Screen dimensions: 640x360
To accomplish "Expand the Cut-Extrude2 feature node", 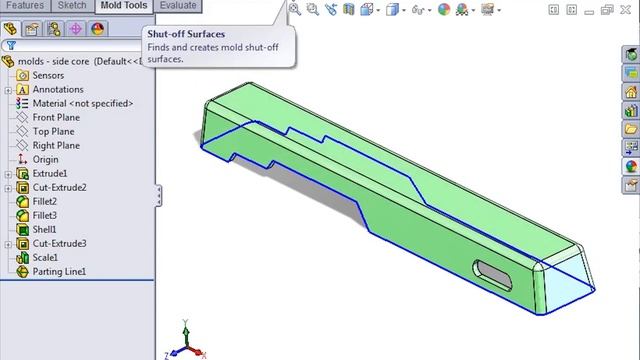I will coord(8,188).
